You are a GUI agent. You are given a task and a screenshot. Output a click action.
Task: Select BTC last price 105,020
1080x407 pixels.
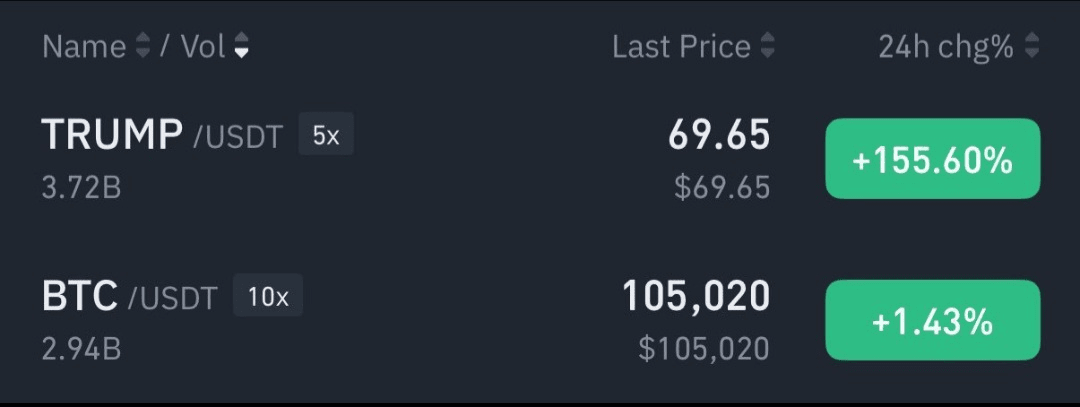tap(696, 296)
